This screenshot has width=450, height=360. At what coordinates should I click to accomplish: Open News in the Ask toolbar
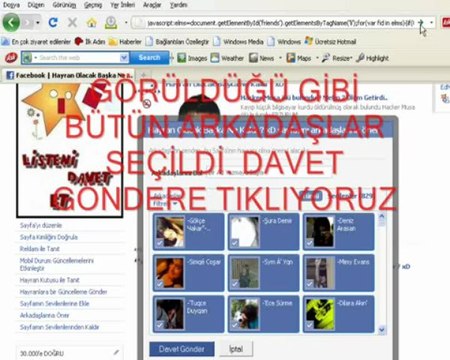click(x=262, y=58)
